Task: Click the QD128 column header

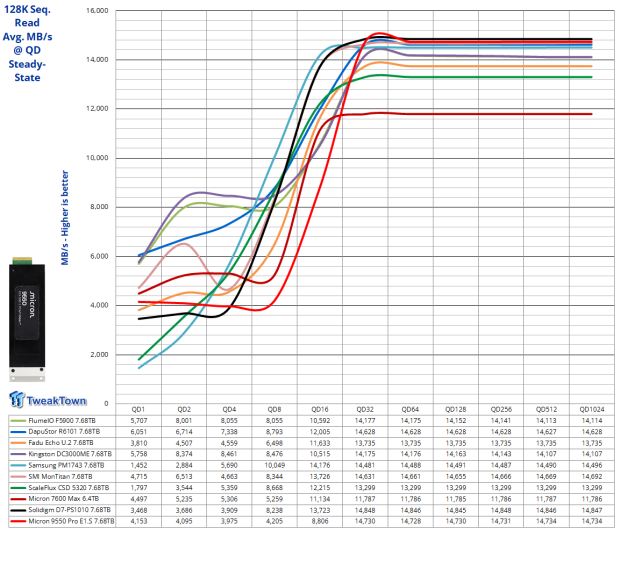Action: coord(456,410)
